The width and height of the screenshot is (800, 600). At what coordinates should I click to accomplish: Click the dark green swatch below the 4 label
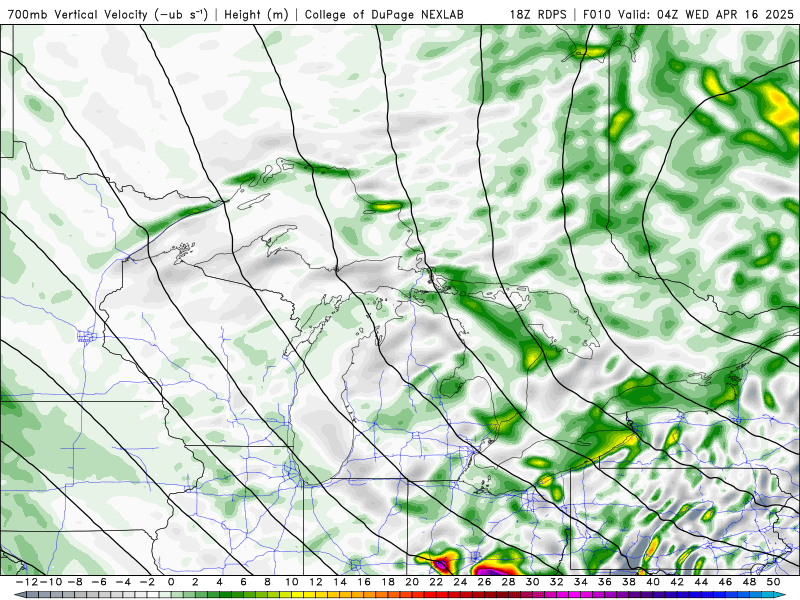click(x=226, y=594)
